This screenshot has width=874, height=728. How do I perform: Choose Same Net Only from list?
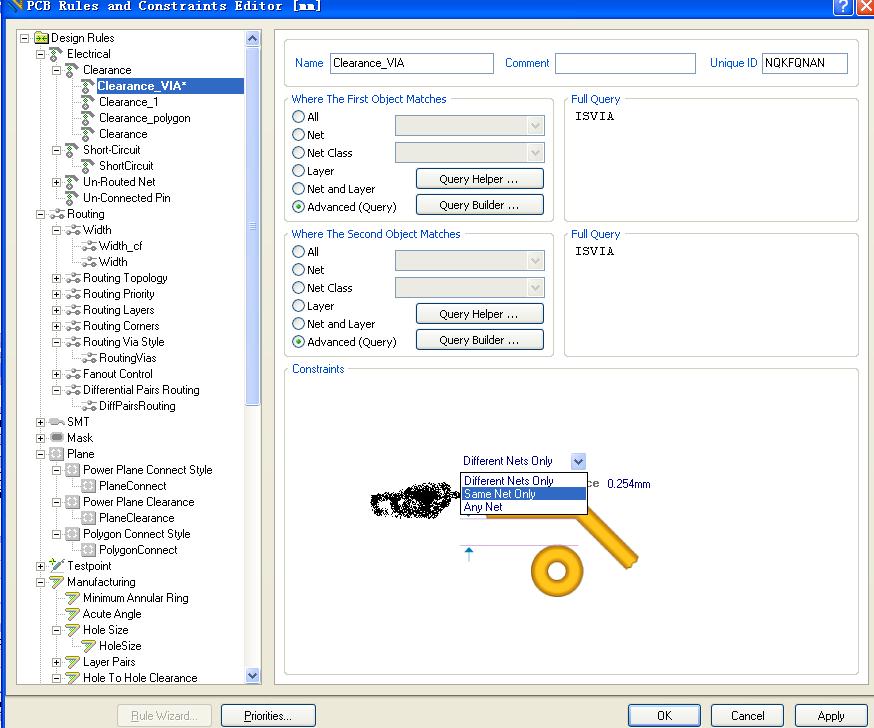[x=523, y=494]
